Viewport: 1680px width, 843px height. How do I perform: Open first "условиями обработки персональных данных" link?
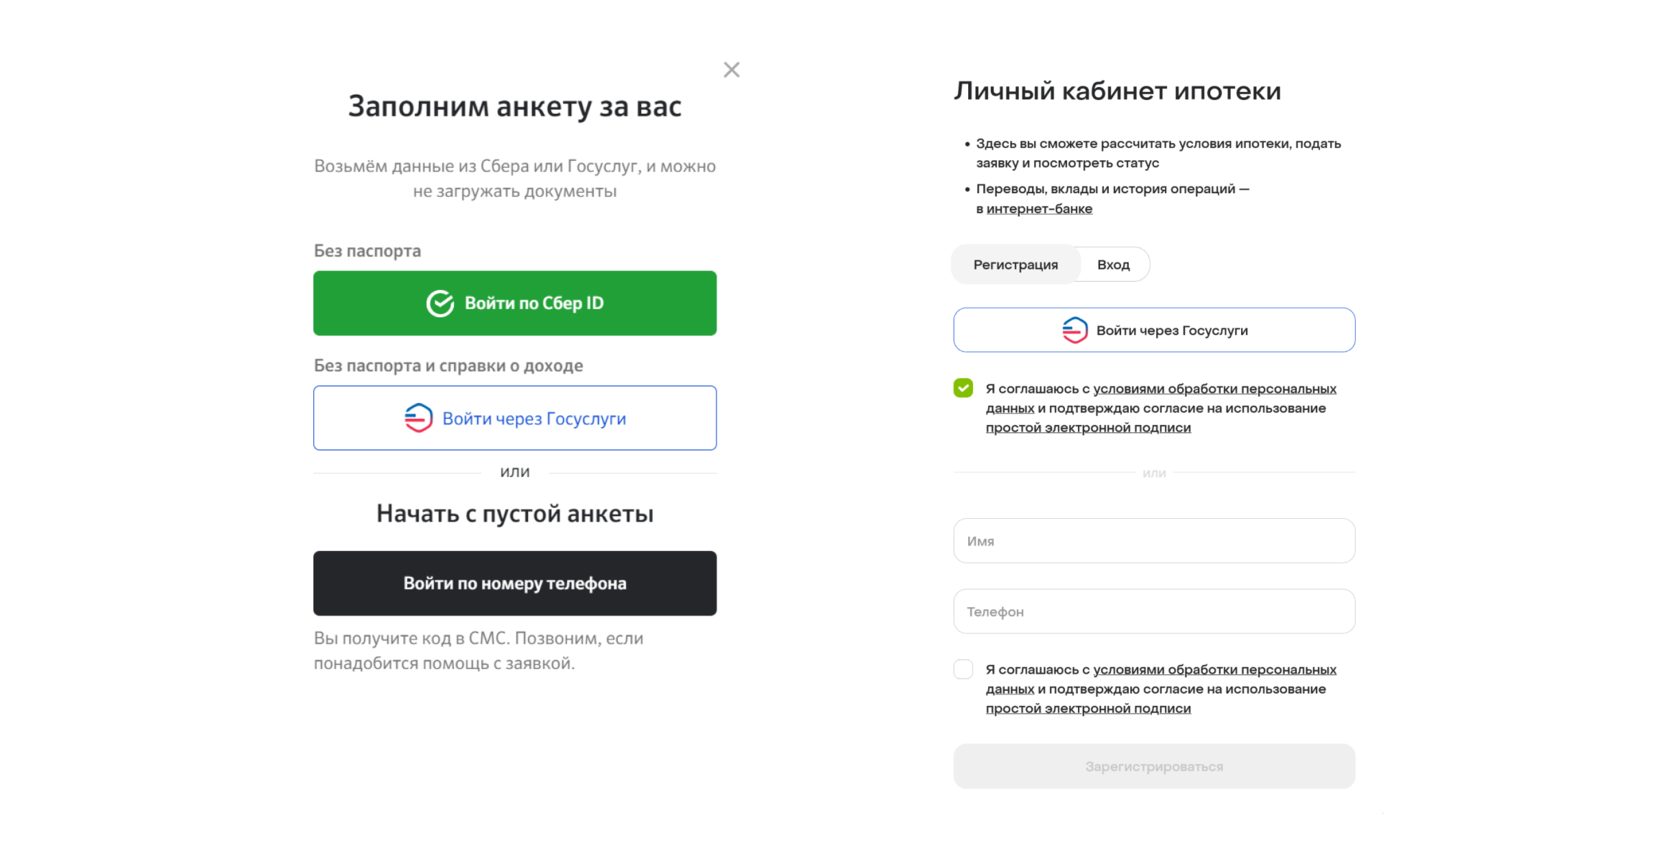tap(1214, 389)
